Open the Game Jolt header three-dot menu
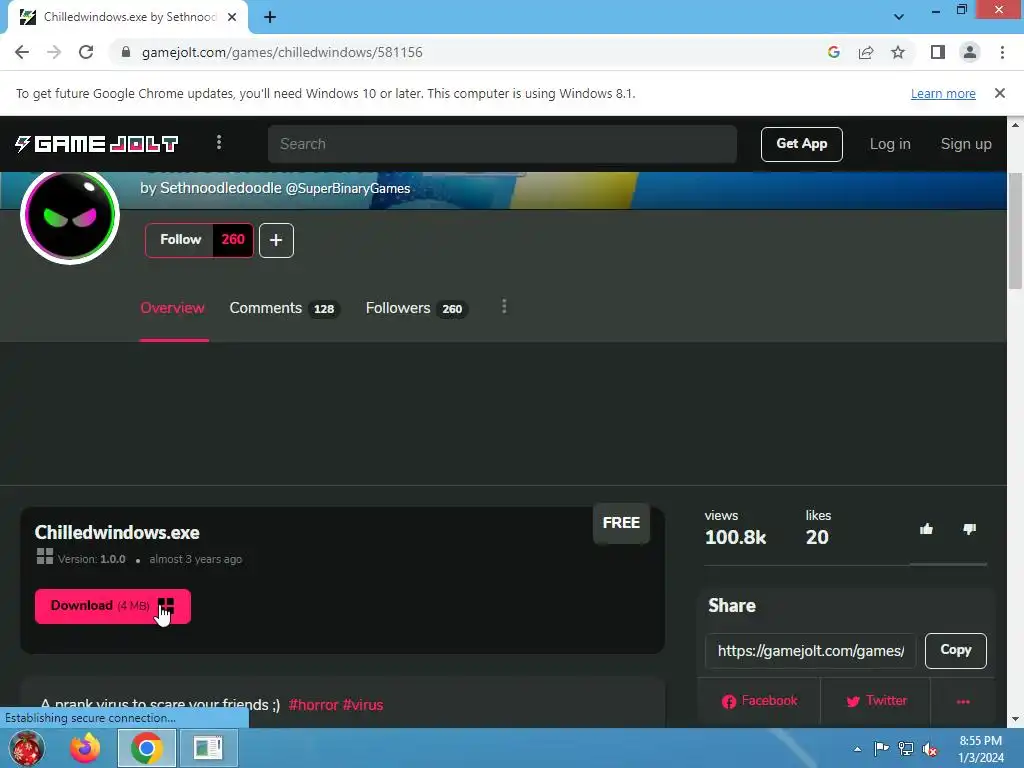 point(219,143)
